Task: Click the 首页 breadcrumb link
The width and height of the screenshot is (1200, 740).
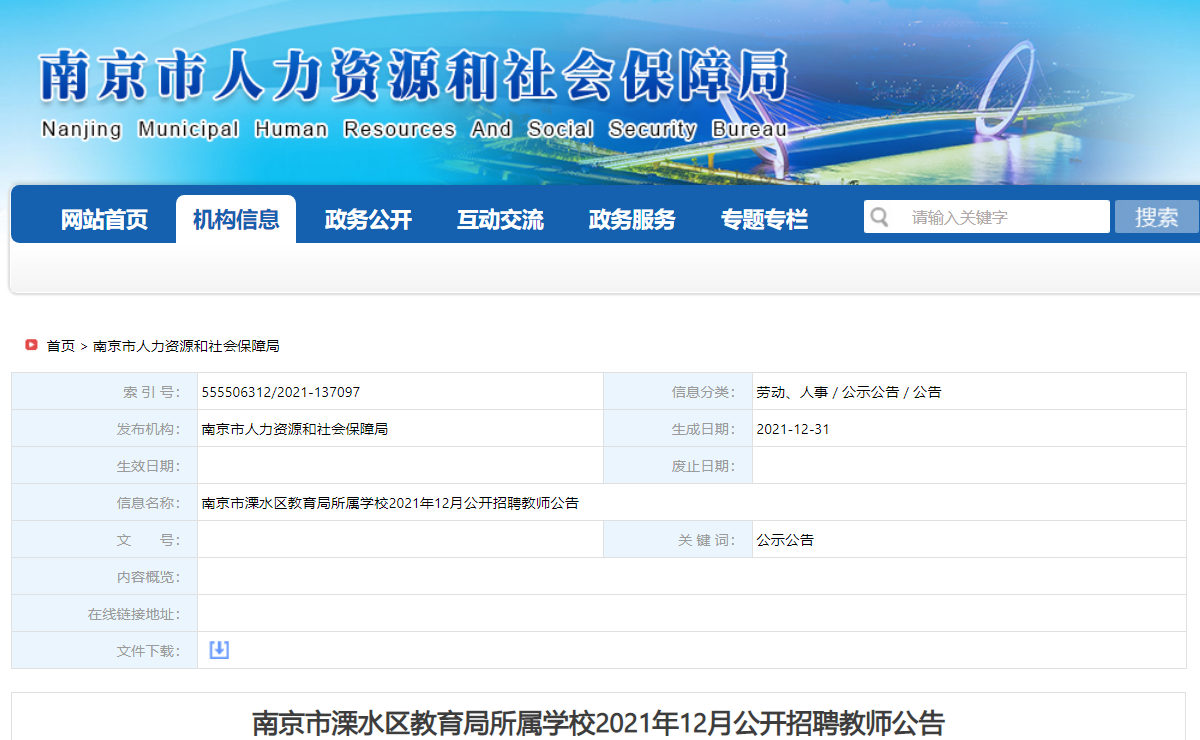Action: pyautogui.click(x=61, y=346)
